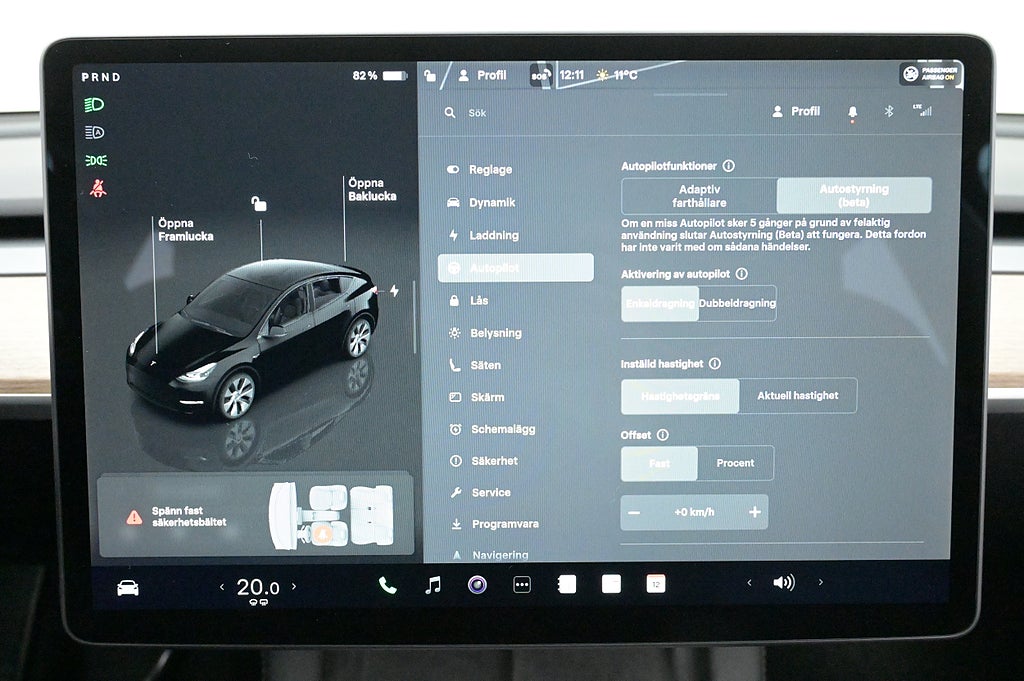Open the Laddning settings menu
The image size is (1024, 681).
(494, 235)
